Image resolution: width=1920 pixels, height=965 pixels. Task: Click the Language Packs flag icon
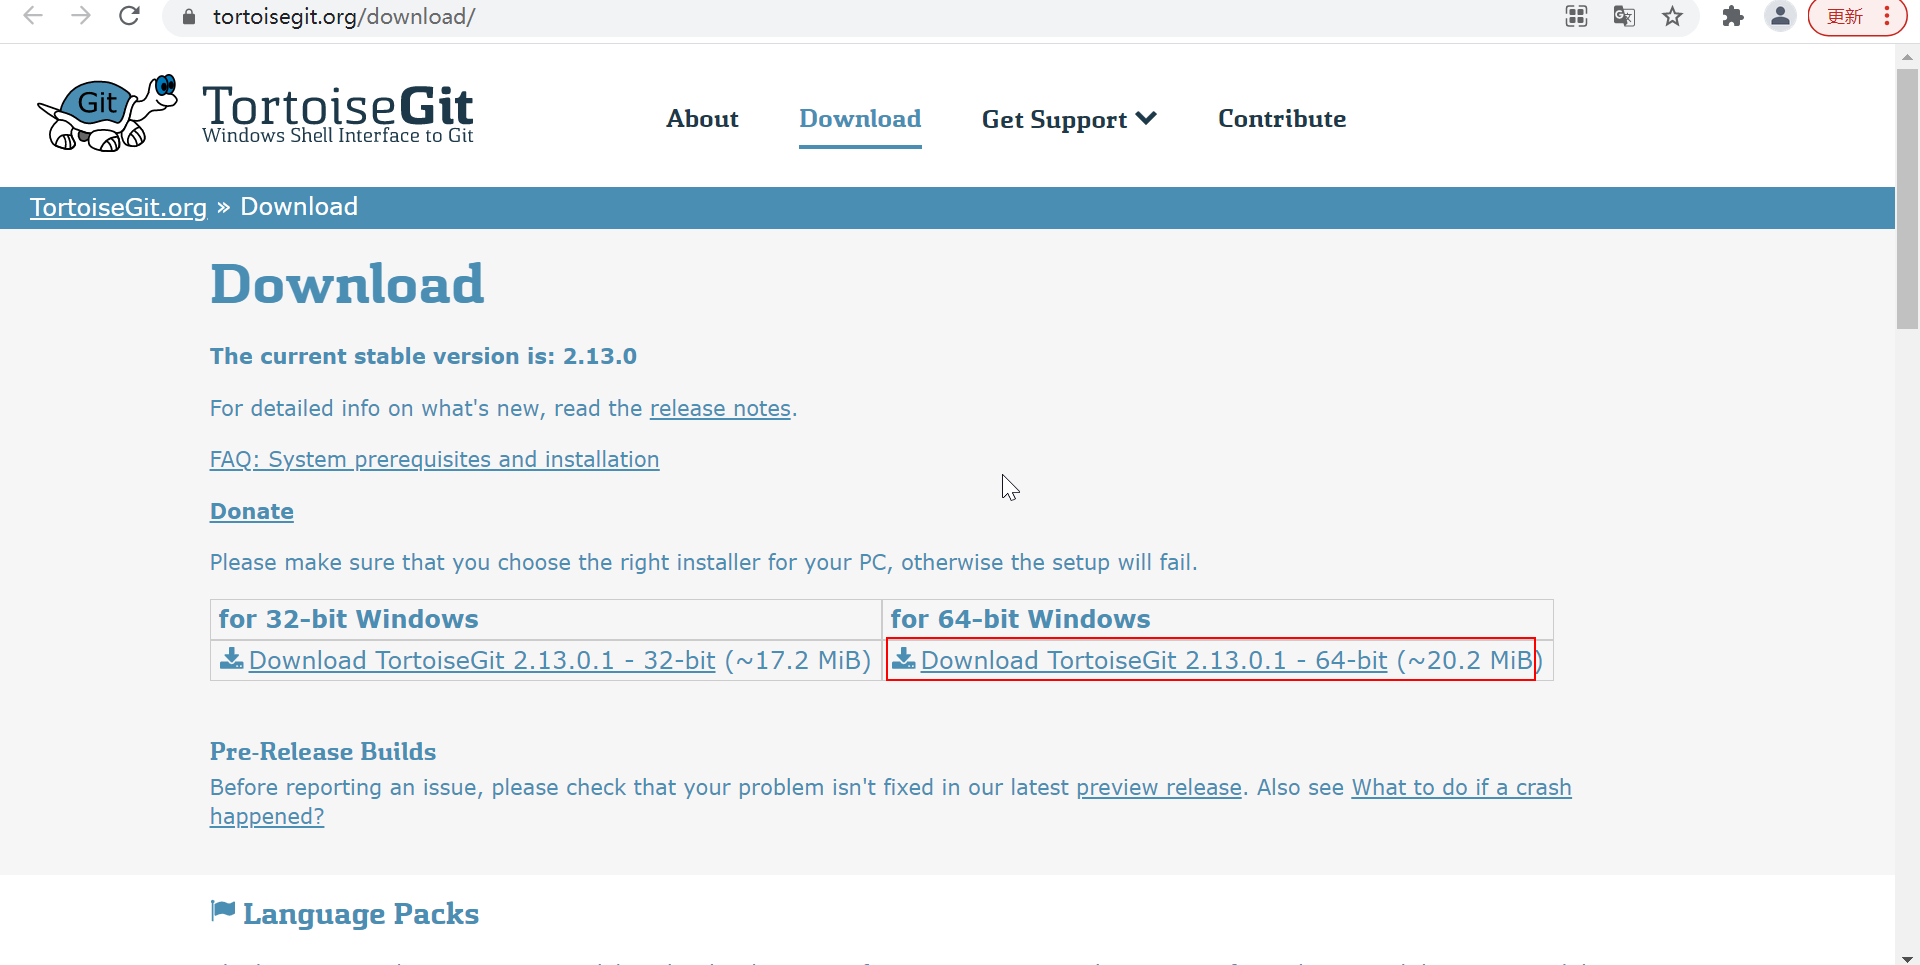pyautogui.click(x=223, y=911)
